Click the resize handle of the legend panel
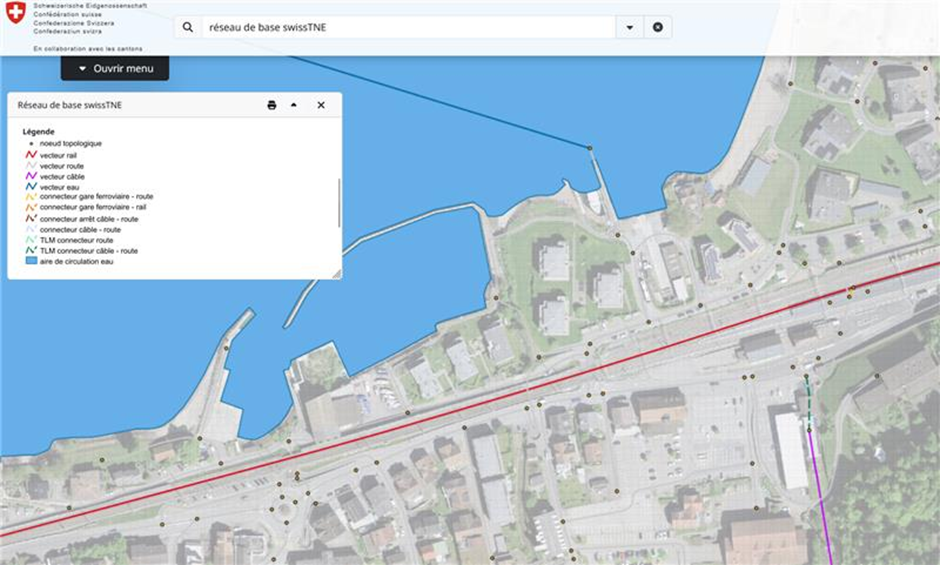Screen dimensions: 940x565 click(x=337, y=274)
